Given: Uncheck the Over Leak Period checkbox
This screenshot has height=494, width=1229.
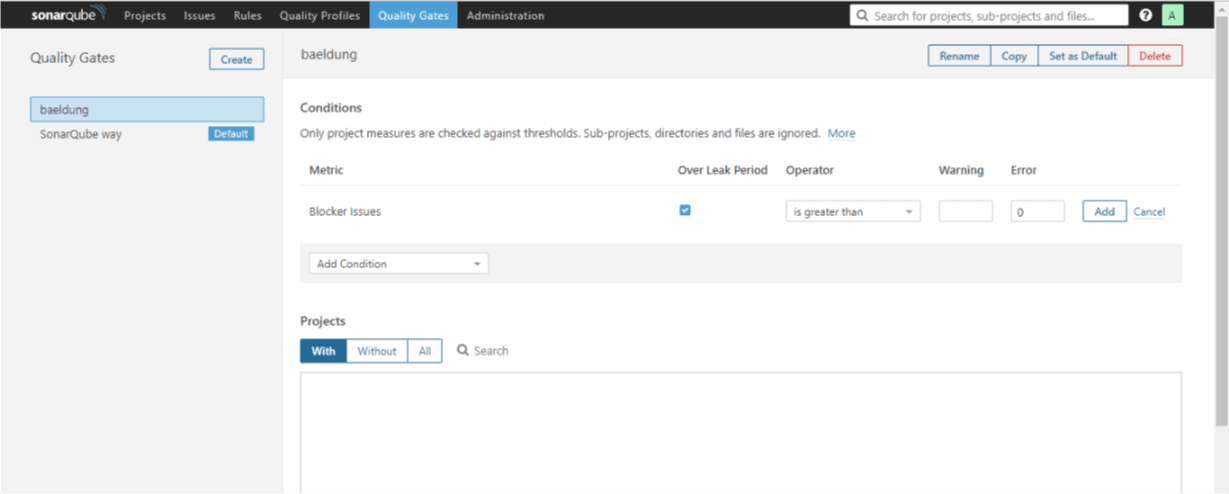Looking at the screenshot, I should pos(685,210).
